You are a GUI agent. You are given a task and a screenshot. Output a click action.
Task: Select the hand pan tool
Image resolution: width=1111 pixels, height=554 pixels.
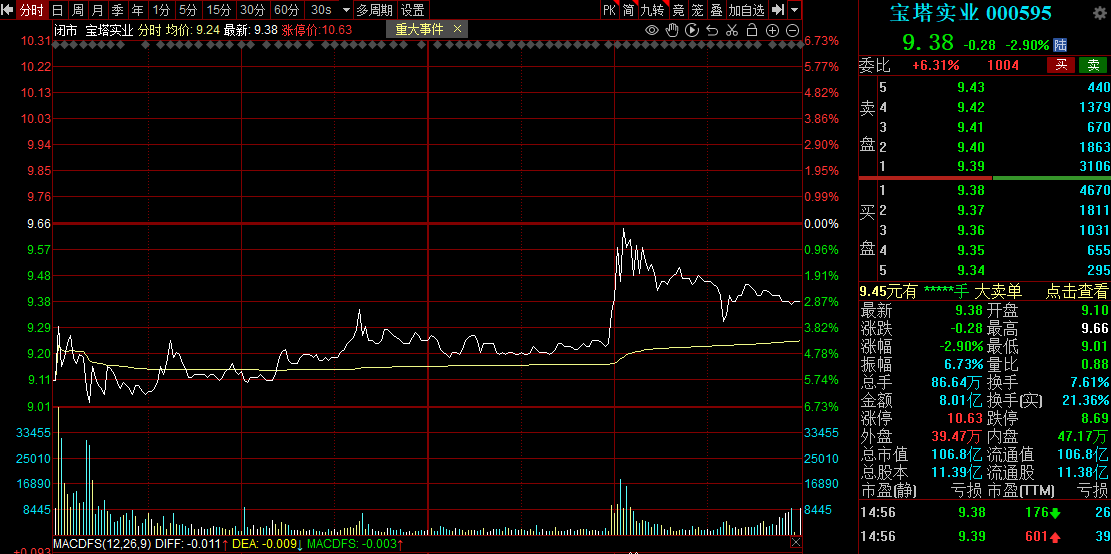(x=672, y=30)
